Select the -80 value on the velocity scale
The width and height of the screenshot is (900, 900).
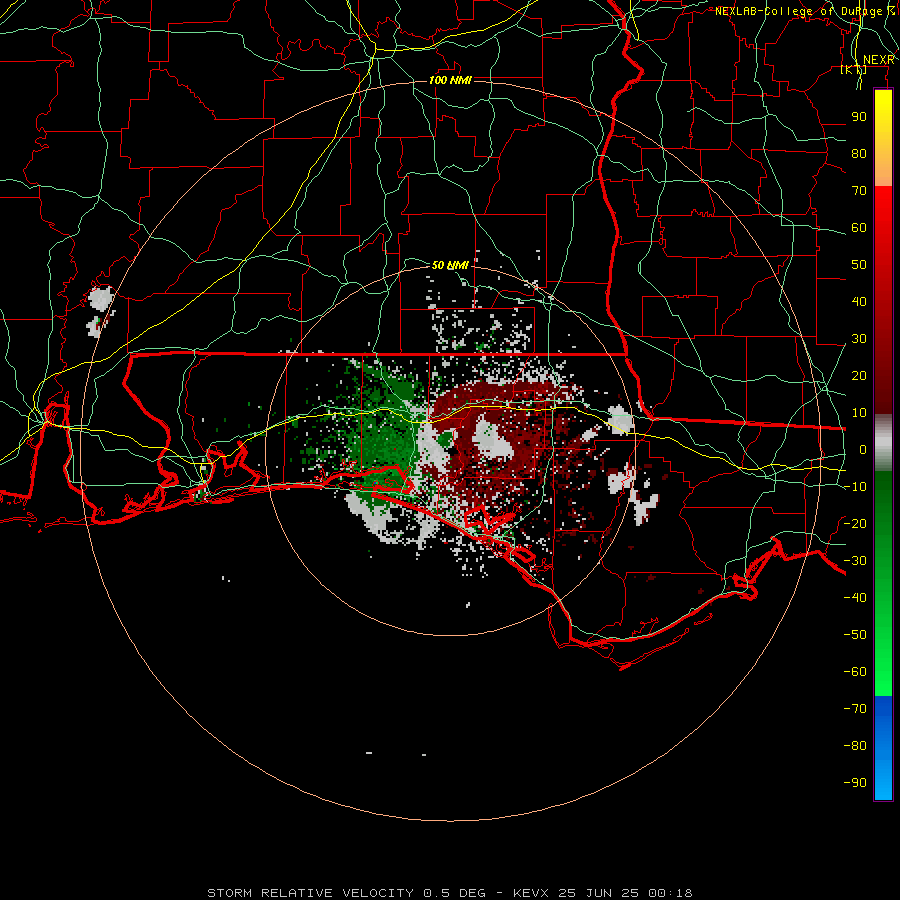click(855, 746)
